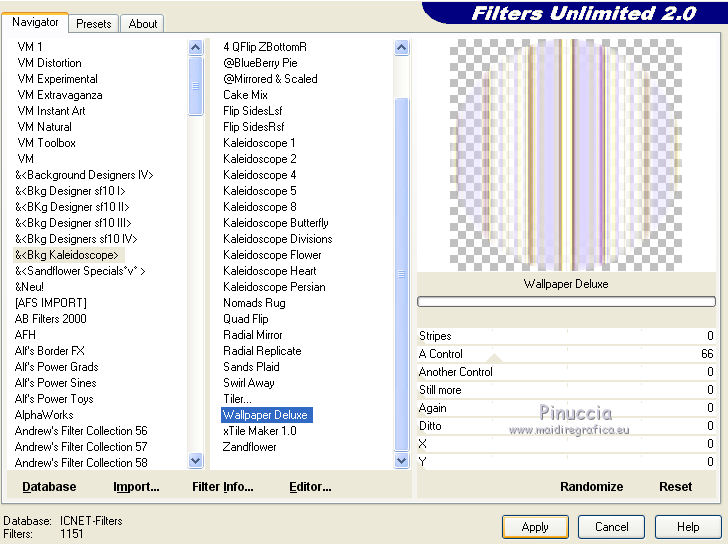Select Wallpaper Deluxe filter

(266, 415)
